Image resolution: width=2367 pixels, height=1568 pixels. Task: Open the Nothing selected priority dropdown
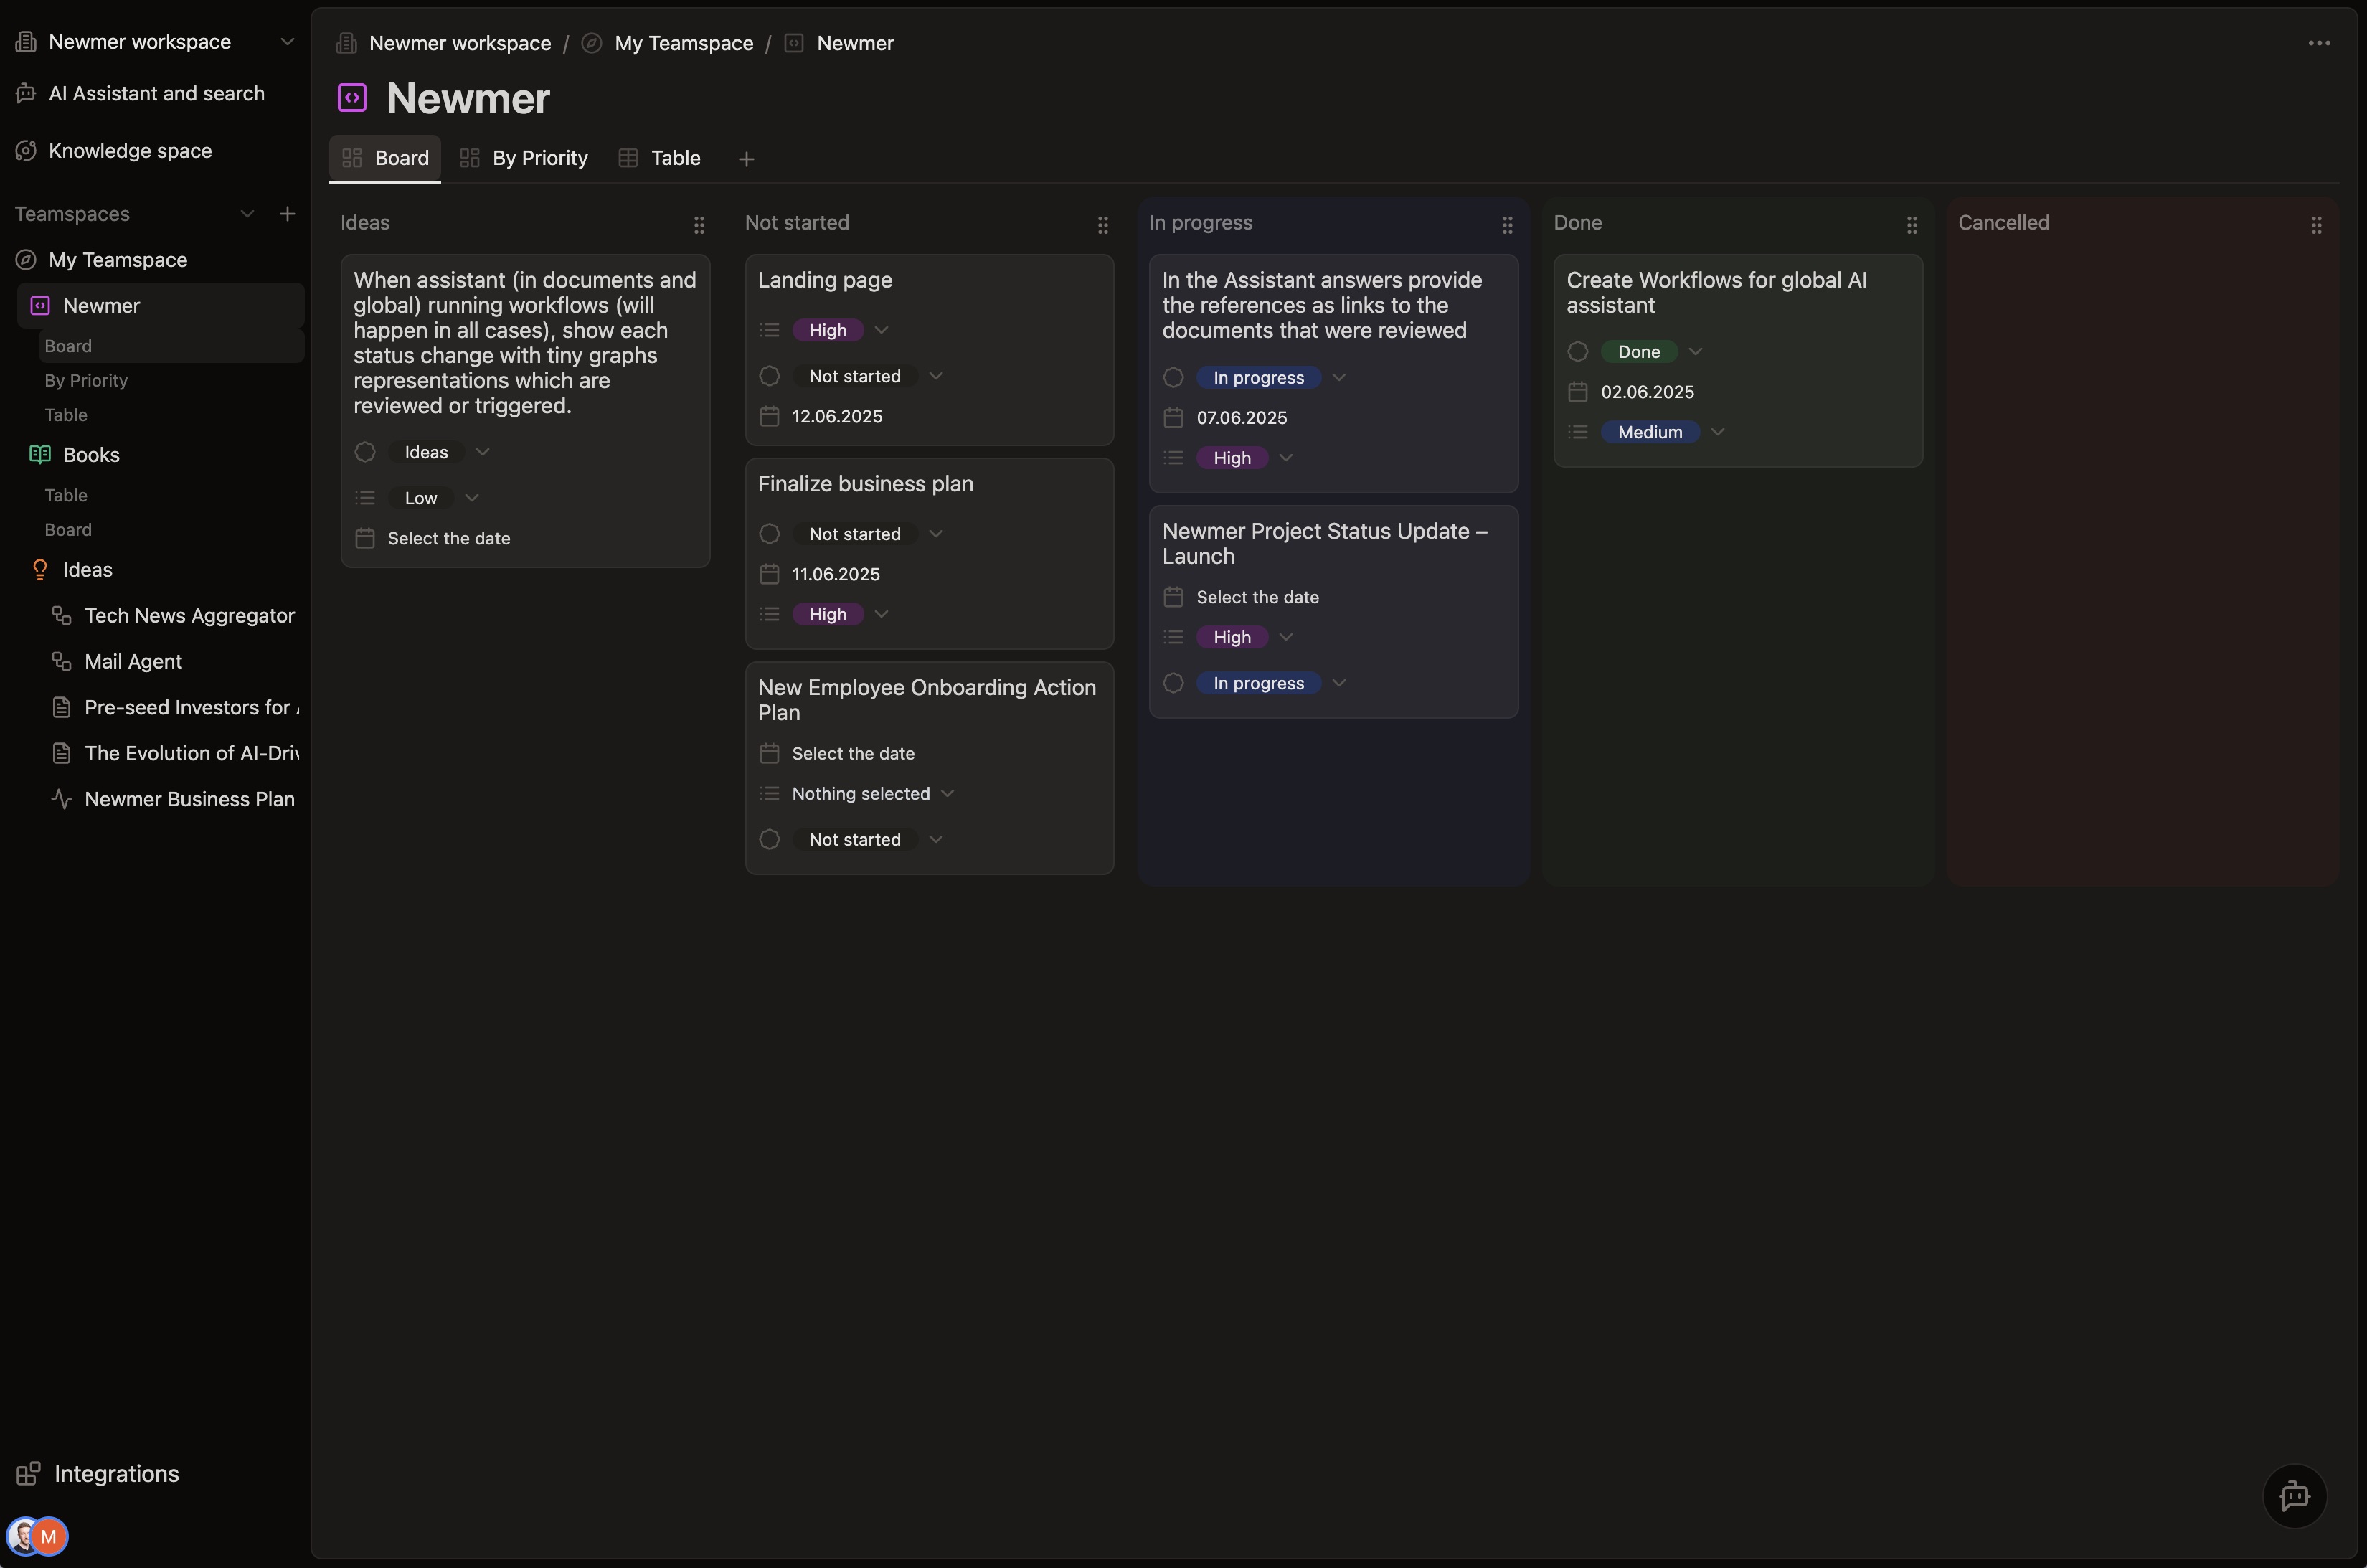pos(947,794)
